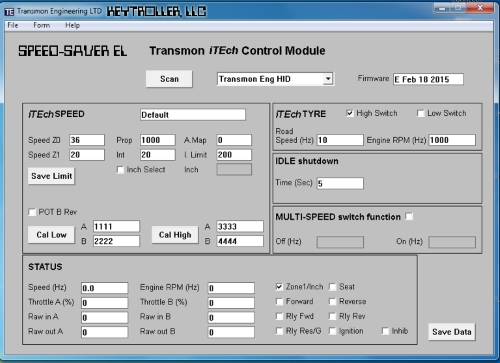Click the Scan button

(169, 79)
